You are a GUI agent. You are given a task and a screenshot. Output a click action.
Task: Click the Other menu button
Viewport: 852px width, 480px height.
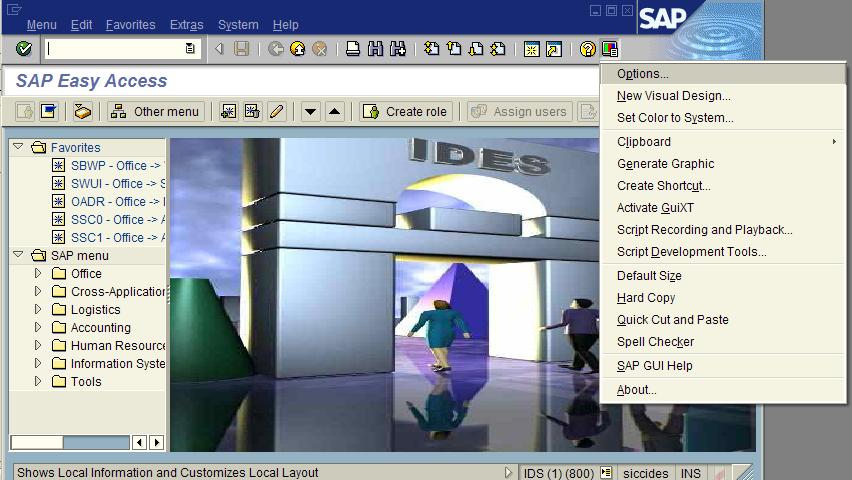coord(155,111)
